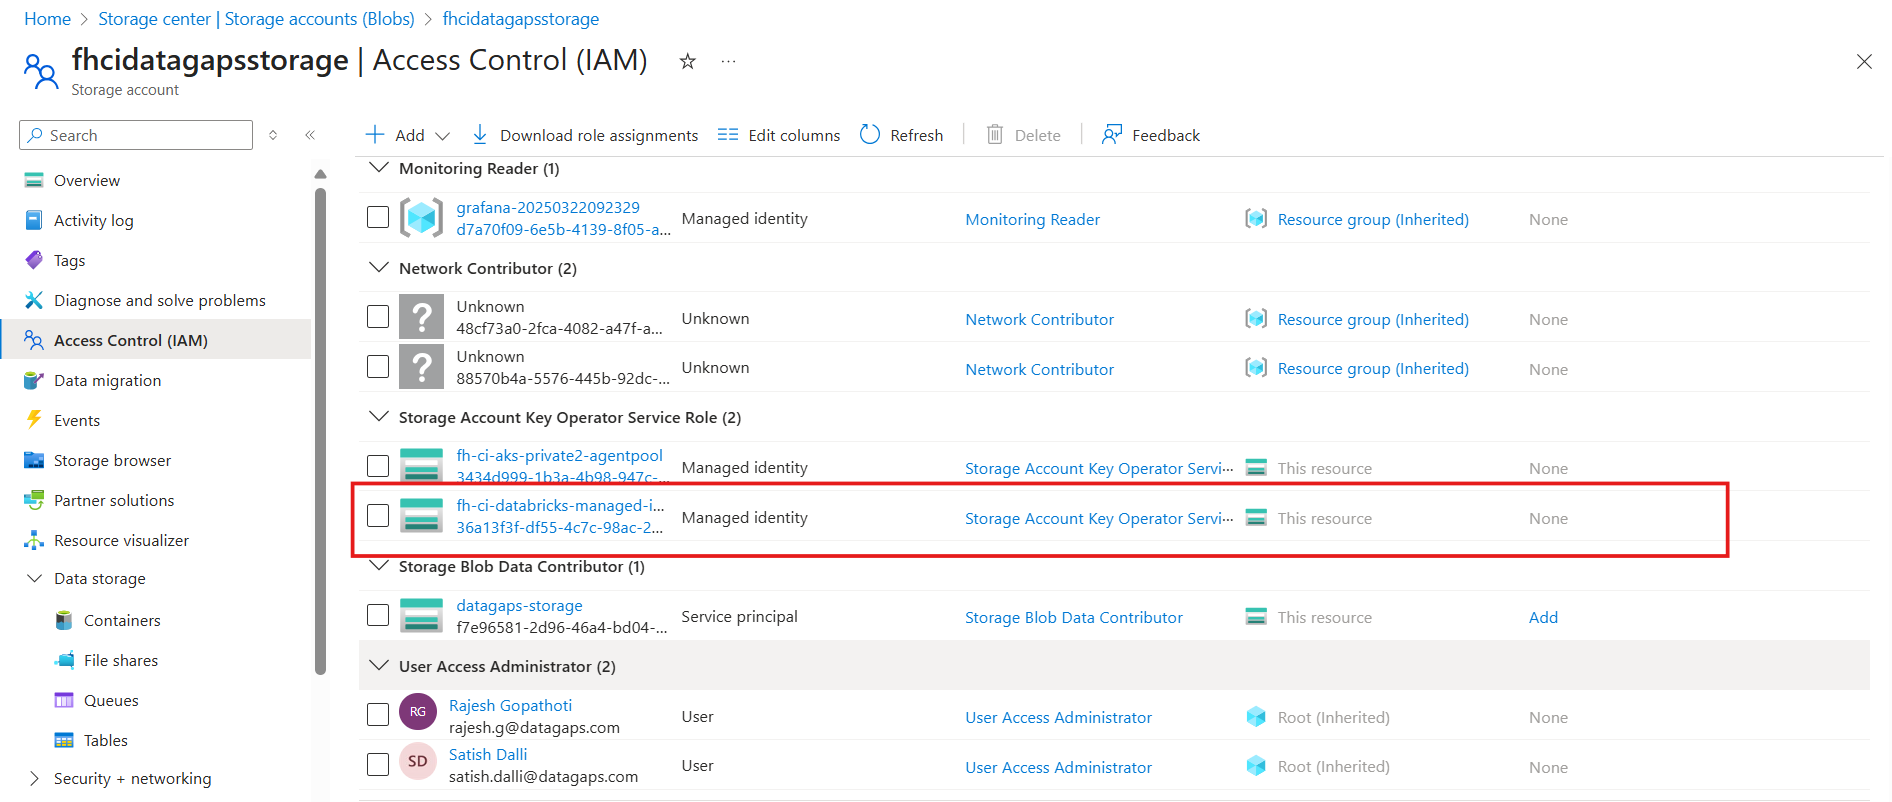Collapse the Data storage sidebar section
The height and width of the screenshot is (802, 1892).
point(34,579)
